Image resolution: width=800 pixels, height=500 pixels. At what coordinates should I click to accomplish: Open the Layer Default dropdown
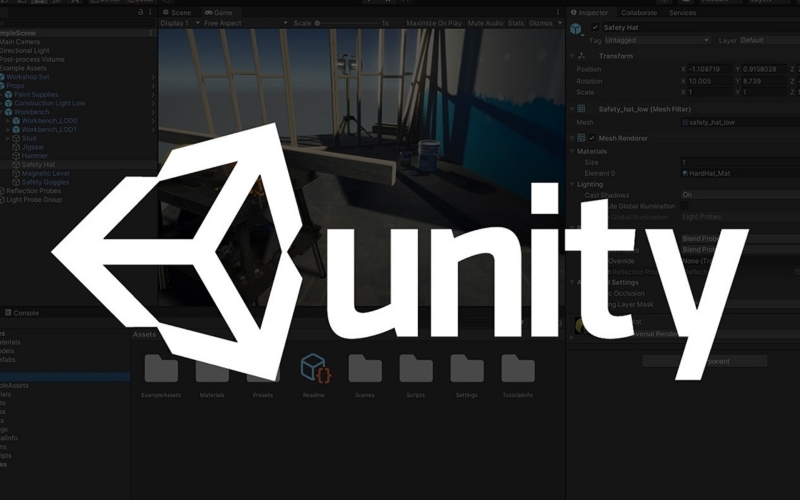coord(769,40)
